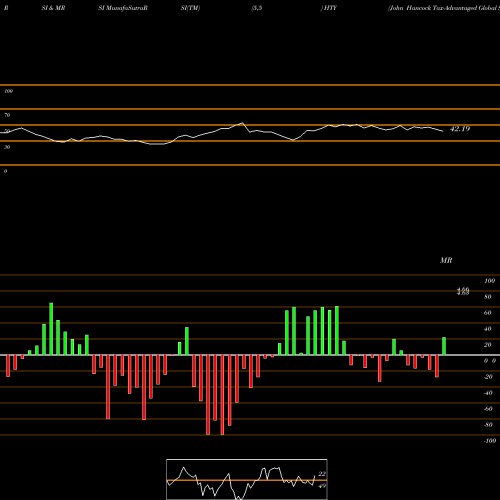Click the value 49 in mini chart
Viewport: 500px width, 500px height.
[322, 486]
